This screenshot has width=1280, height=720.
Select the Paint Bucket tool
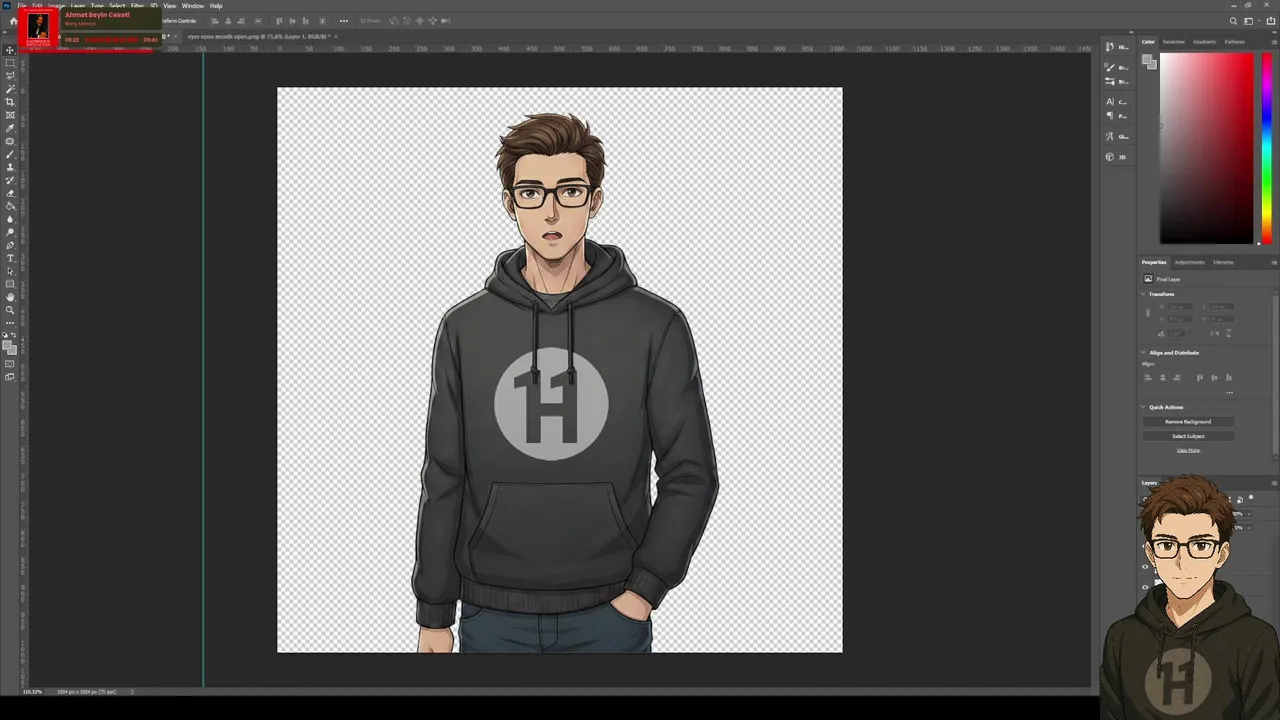point(11,206)
